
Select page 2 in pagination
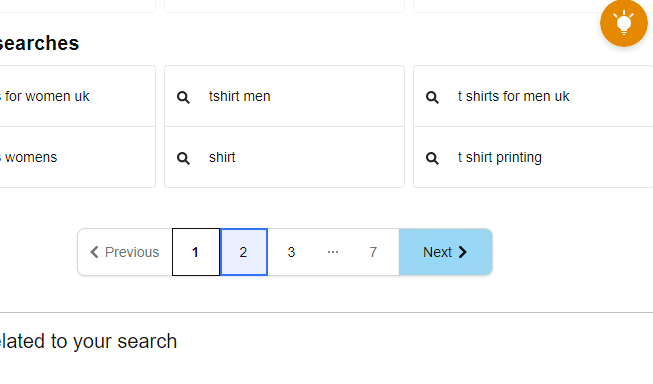244,252
